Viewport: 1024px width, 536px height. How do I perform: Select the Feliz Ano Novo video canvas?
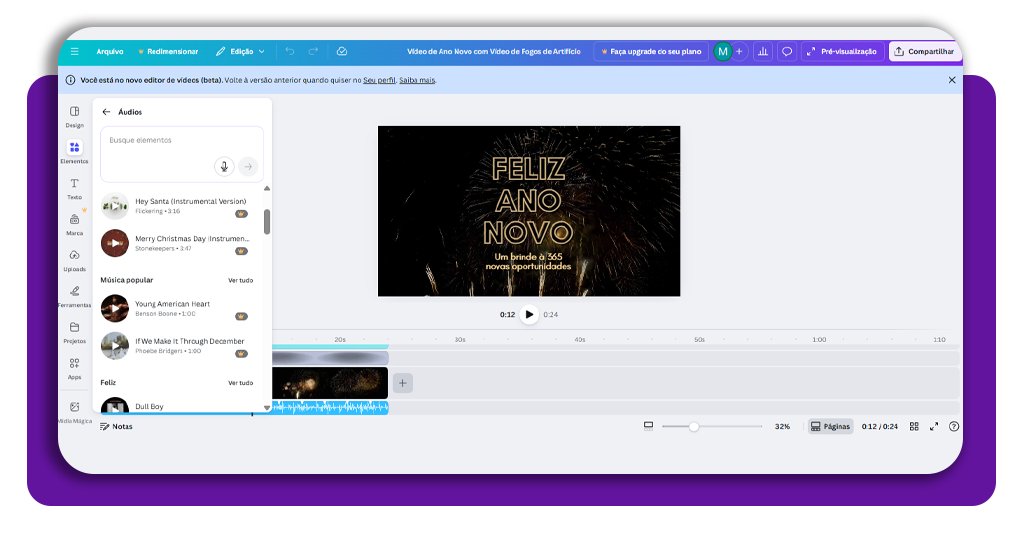pyautogui.click(x=529, y=211)
